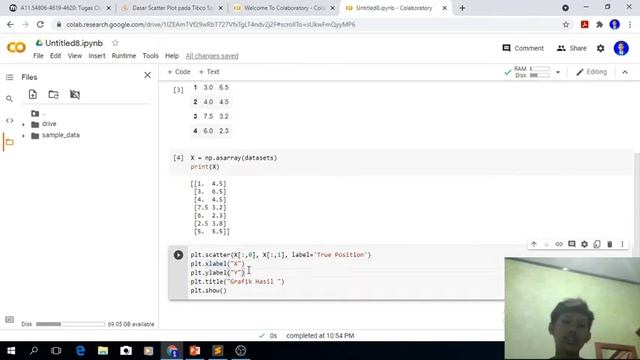This screenshot has height=360, width=640.
Task: Unmount Google Drive icon
Action: click(x=75, y=95)
